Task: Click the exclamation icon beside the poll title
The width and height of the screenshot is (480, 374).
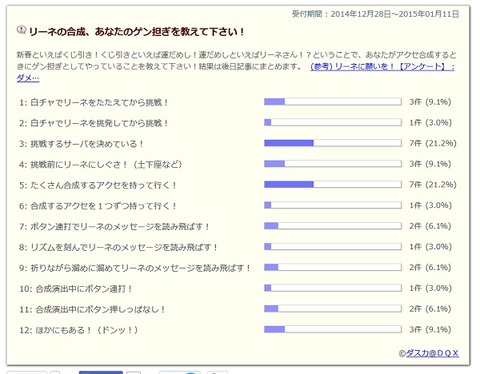Action: click(21, 31)
